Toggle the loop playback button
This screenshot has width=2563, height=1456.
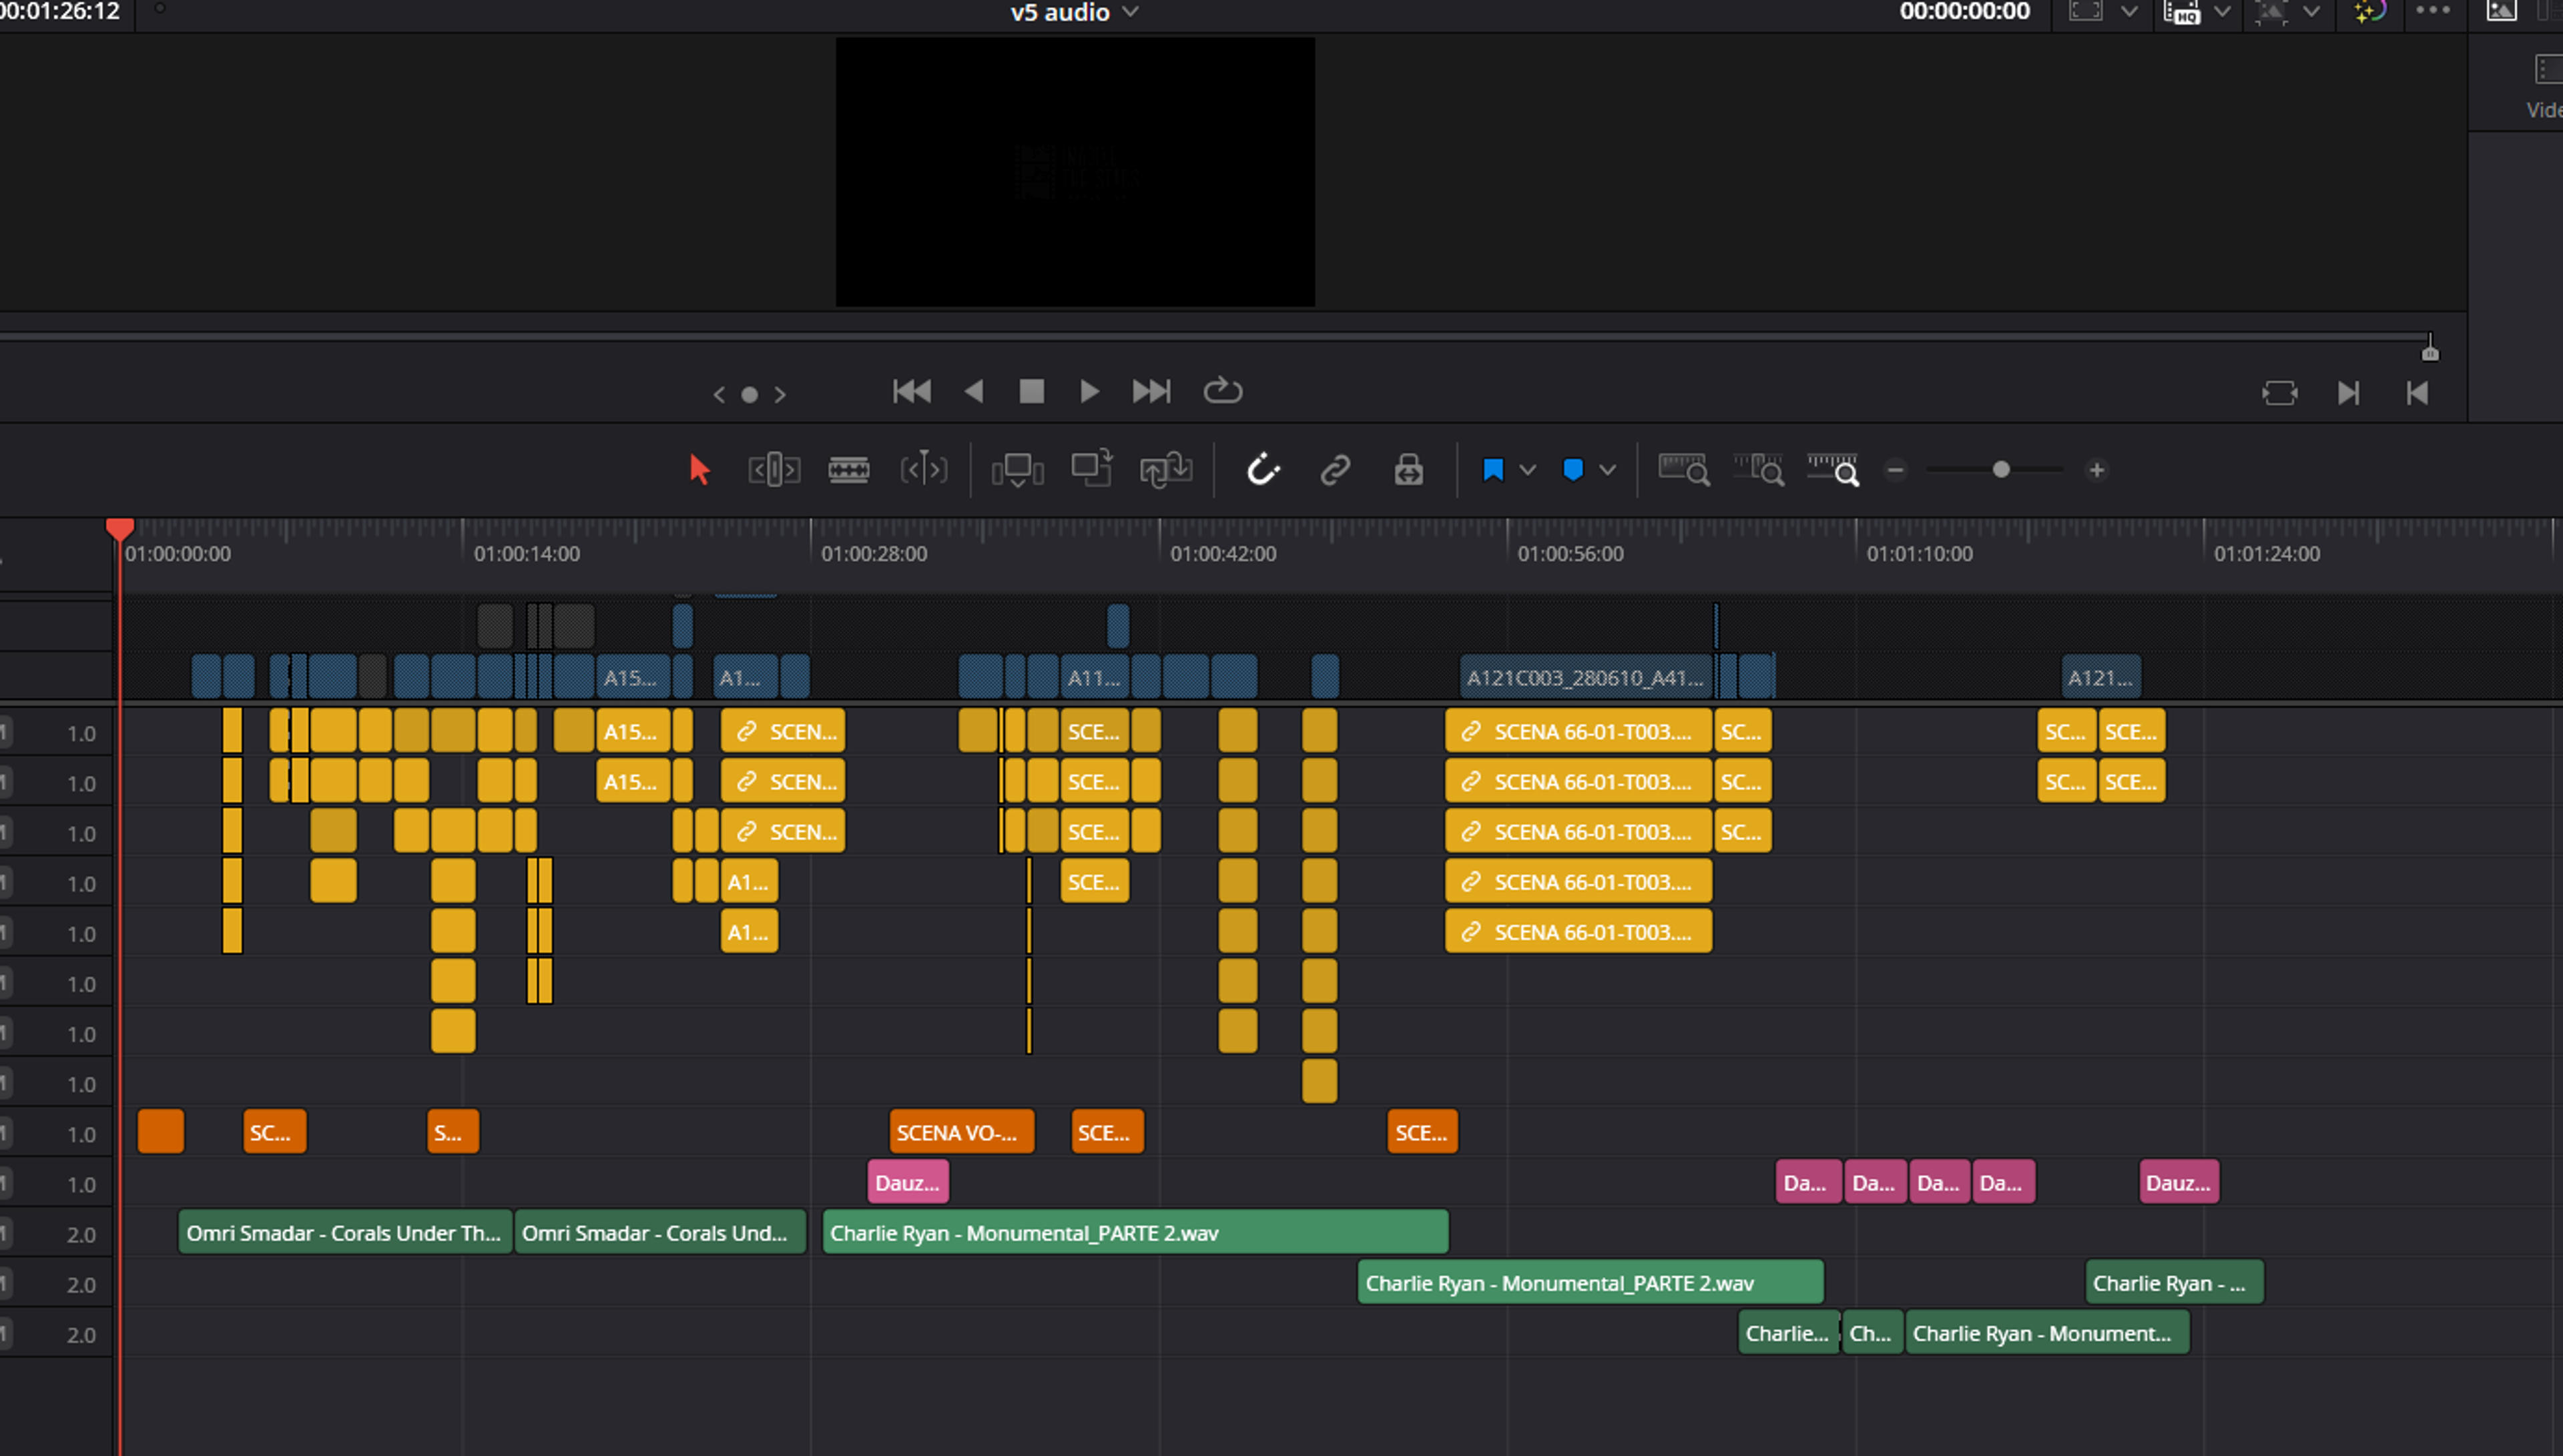[1222, 390]
